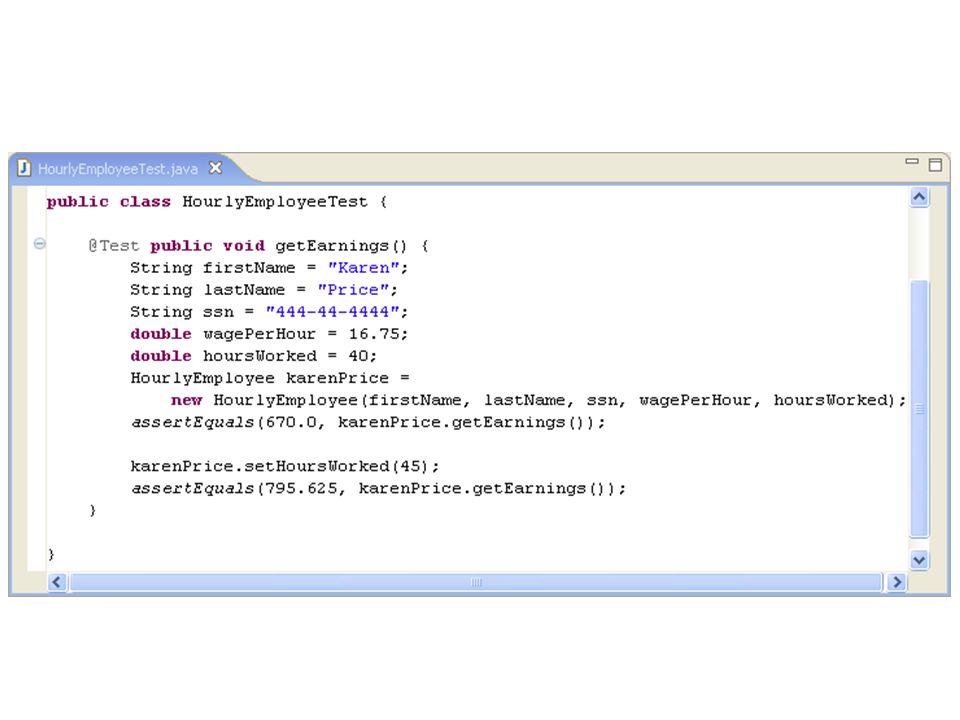This screenshot has width=960, height=720.
Task: Maximize the editor pane
Action: [x=935, y=165]
